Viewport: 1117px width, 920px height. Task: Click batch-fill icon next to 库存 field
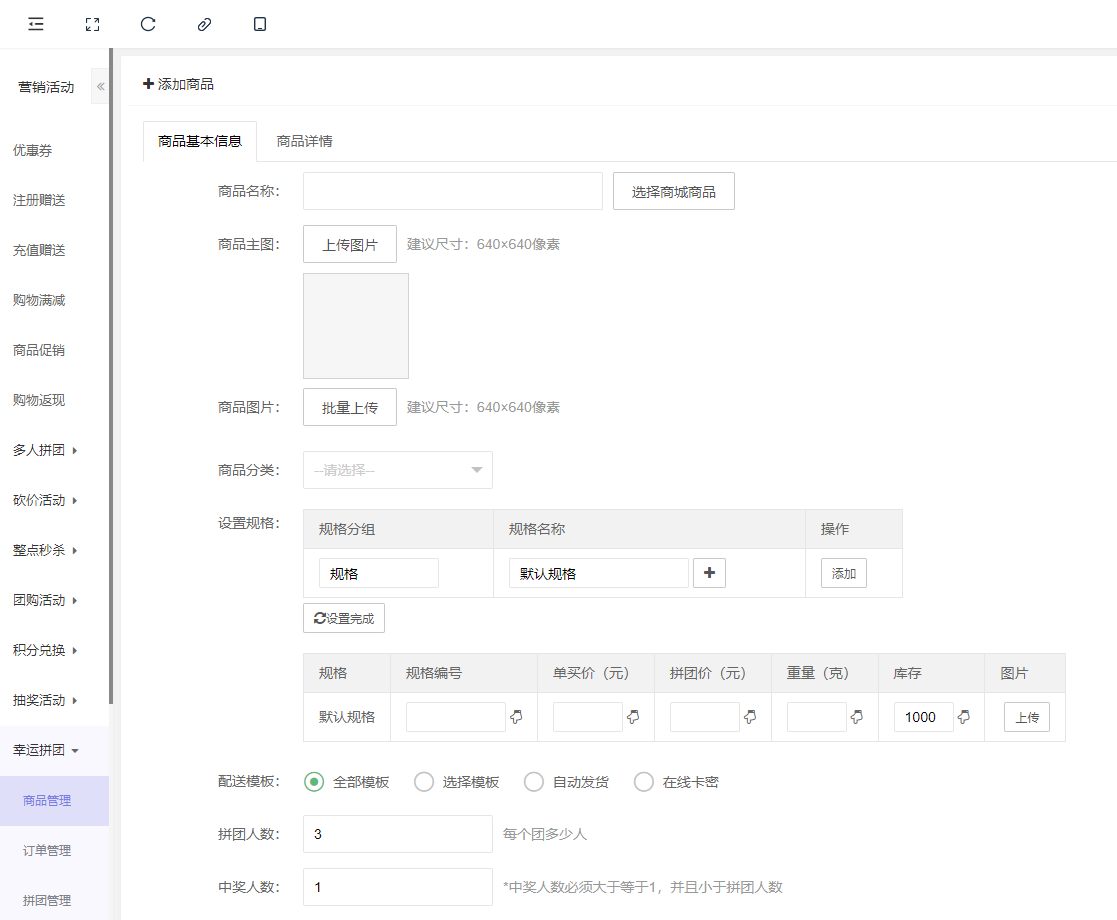tap(964, 717)
